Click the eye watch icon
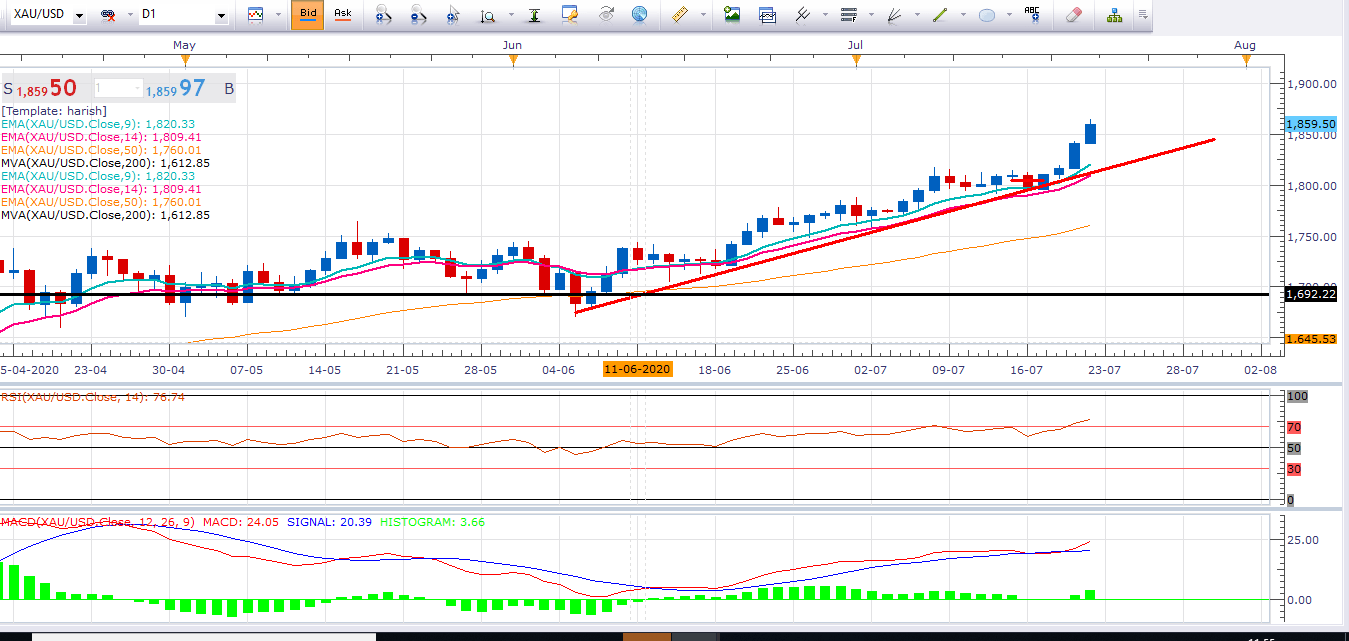Image resolution: width=1349 pixels, height=641 pixels. pyautogui.click(x=606, y=15)
